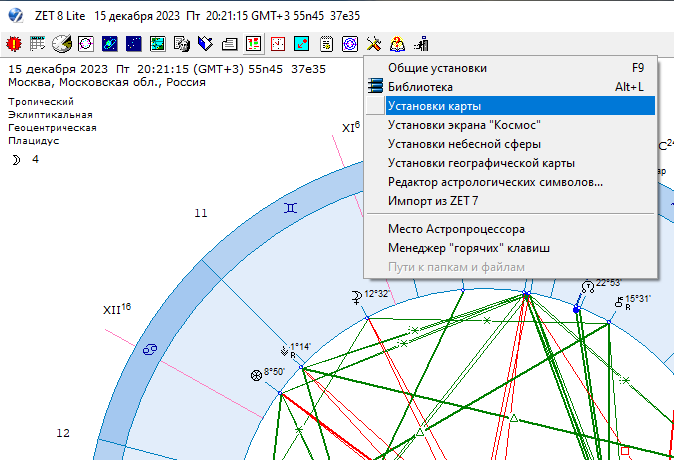
Task: Open Редактор астрологических символов...
Action: tap(511, 182)
